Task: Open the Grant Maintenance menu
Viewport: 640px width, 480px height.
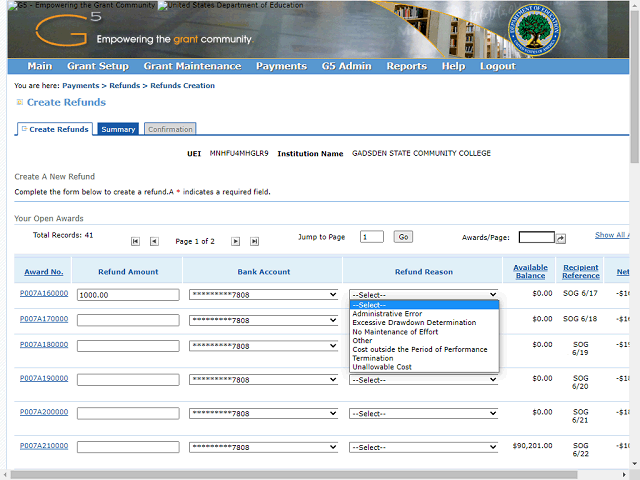Action: coord(192,66)
